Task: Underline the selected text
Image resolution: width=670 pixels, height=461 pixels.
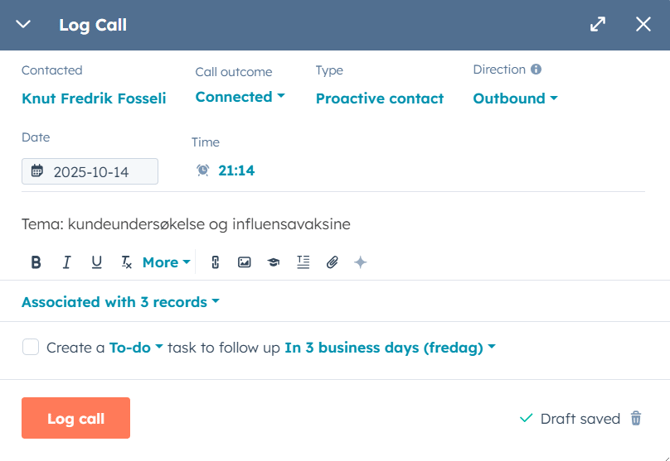Action: pos(97,262)
